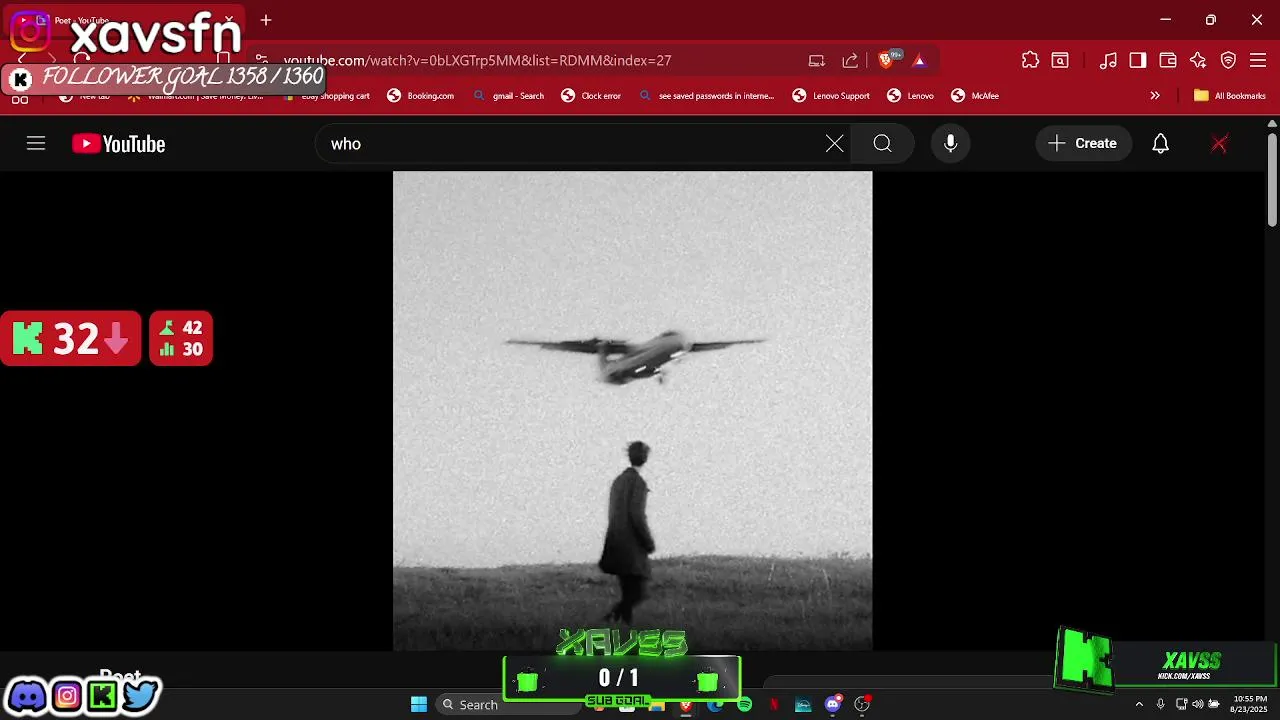Click the share page icon in address bar
The height and width of the screenshot is (720, 1280).
point(850,60)
